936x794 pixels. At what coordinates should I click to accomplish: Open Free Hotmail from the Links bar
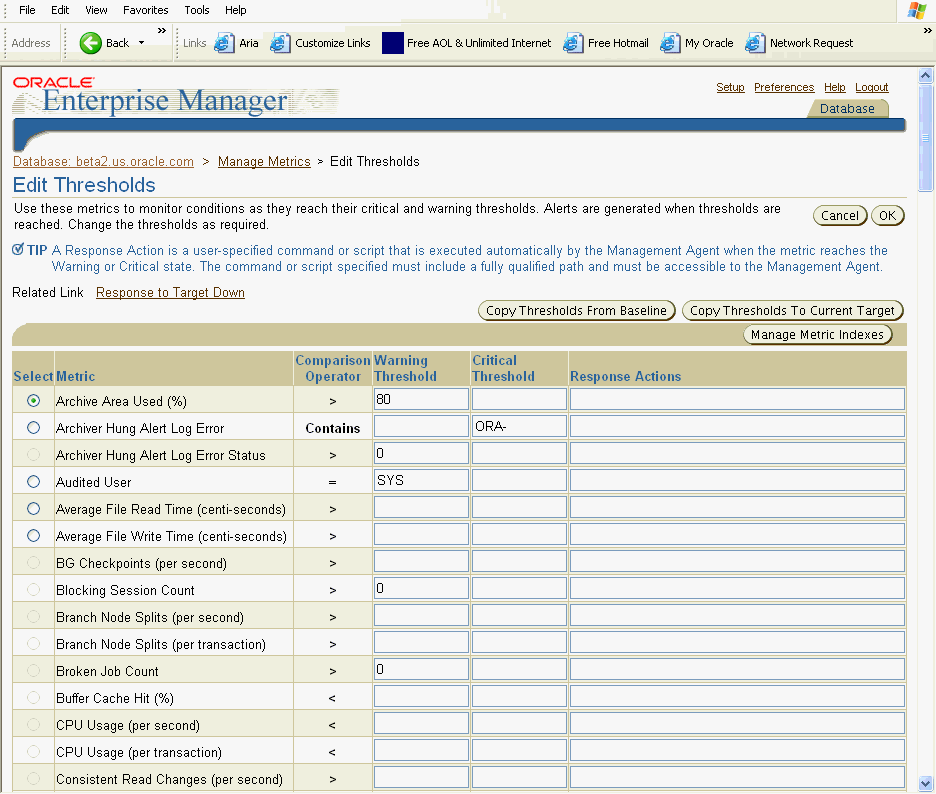tap(572, 42)
